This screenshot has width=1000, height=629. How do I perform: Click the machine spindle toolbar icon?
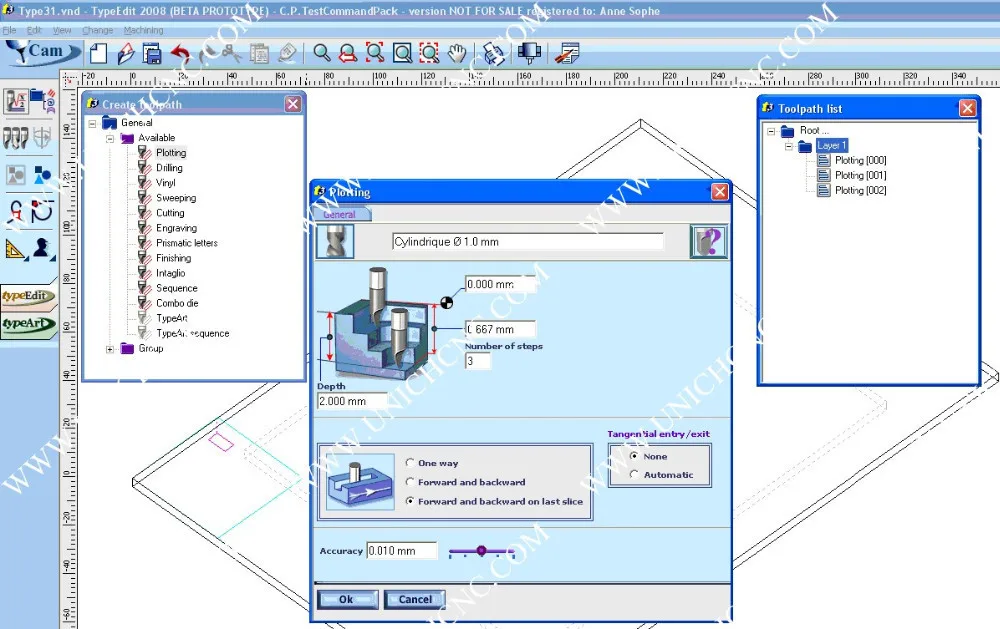click(529, 54)
